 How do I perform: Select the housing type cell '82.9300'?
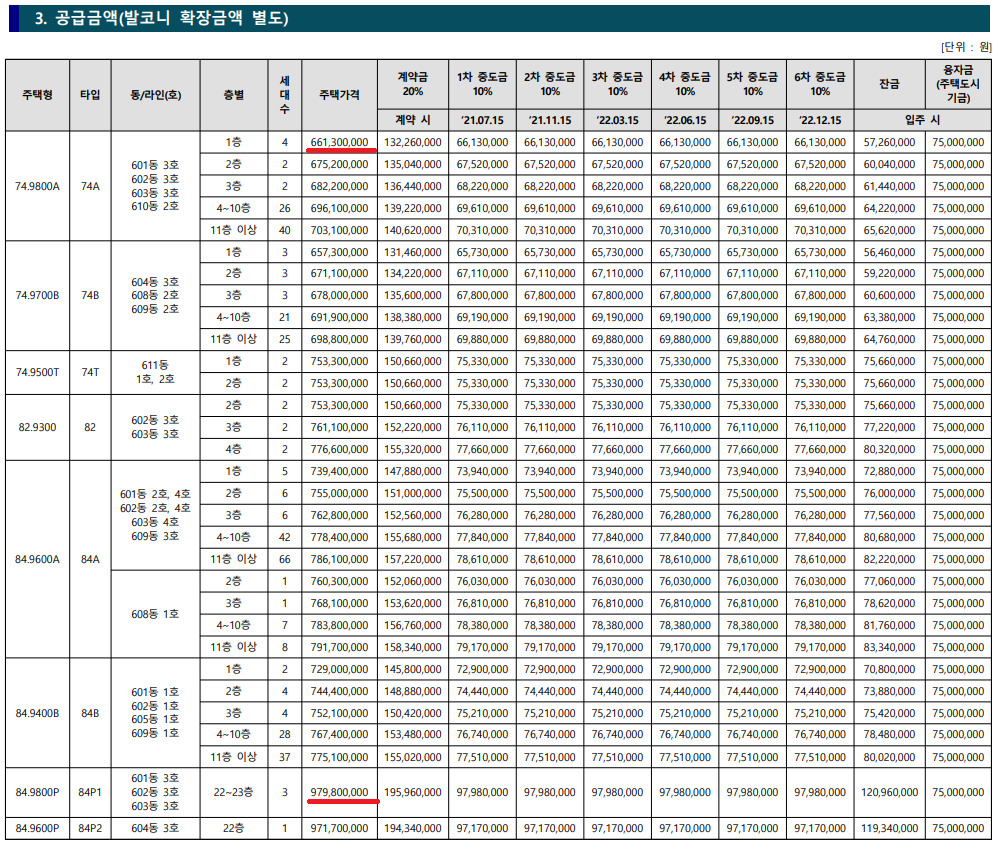point(38,428)
